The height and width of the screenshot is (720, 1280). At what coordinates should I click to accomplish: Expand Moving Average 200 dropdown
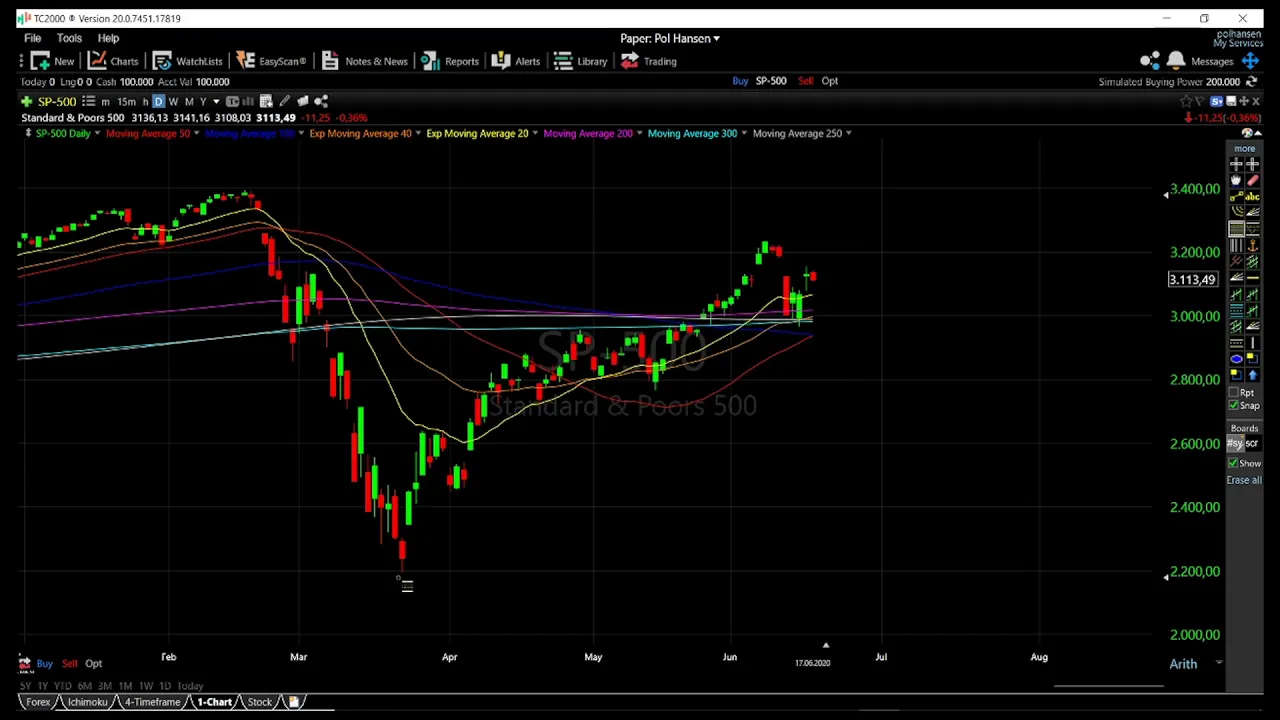click(639, 133)
